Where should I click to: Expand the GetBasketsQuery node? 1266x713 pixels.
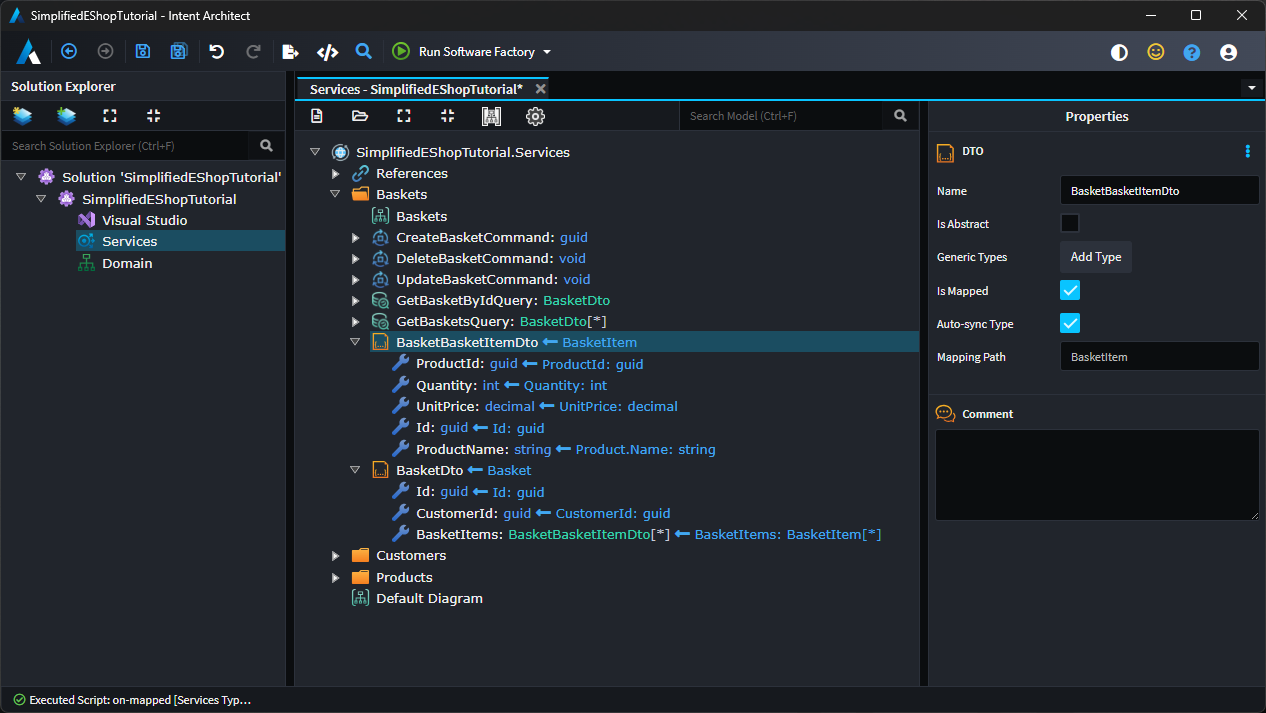coord(355,322)
